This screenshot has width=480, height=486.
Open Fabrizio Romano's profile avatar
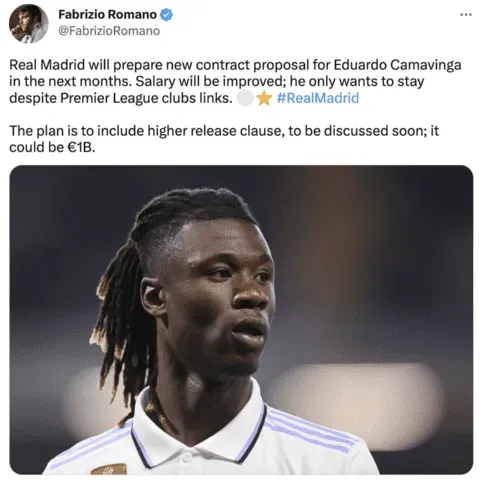tap(28, 24)
